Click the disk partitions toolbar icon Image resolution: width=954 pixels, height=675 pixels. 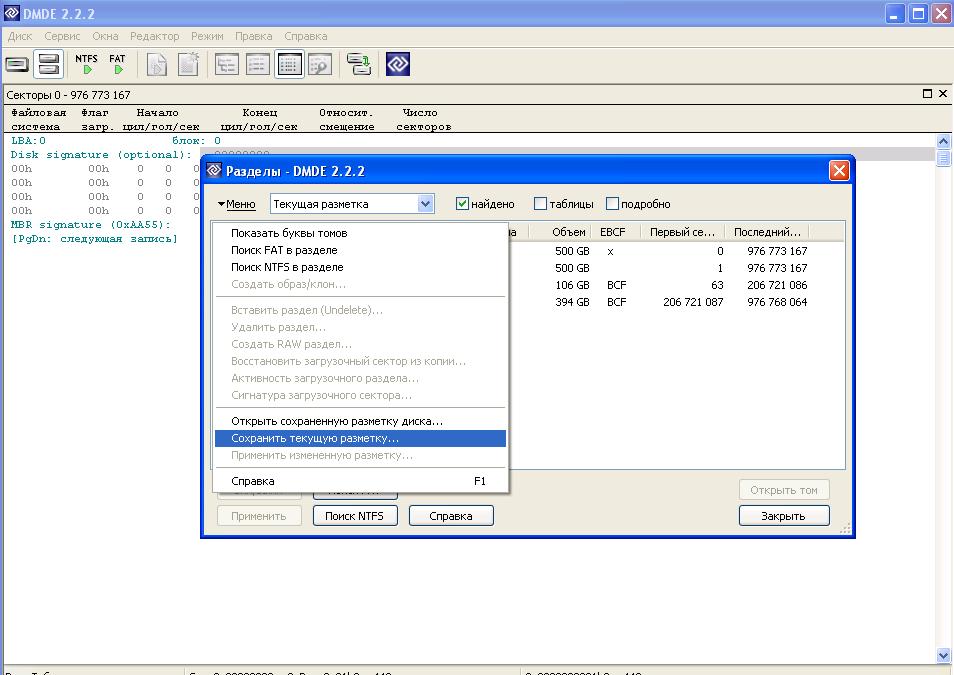coord(48,65)
